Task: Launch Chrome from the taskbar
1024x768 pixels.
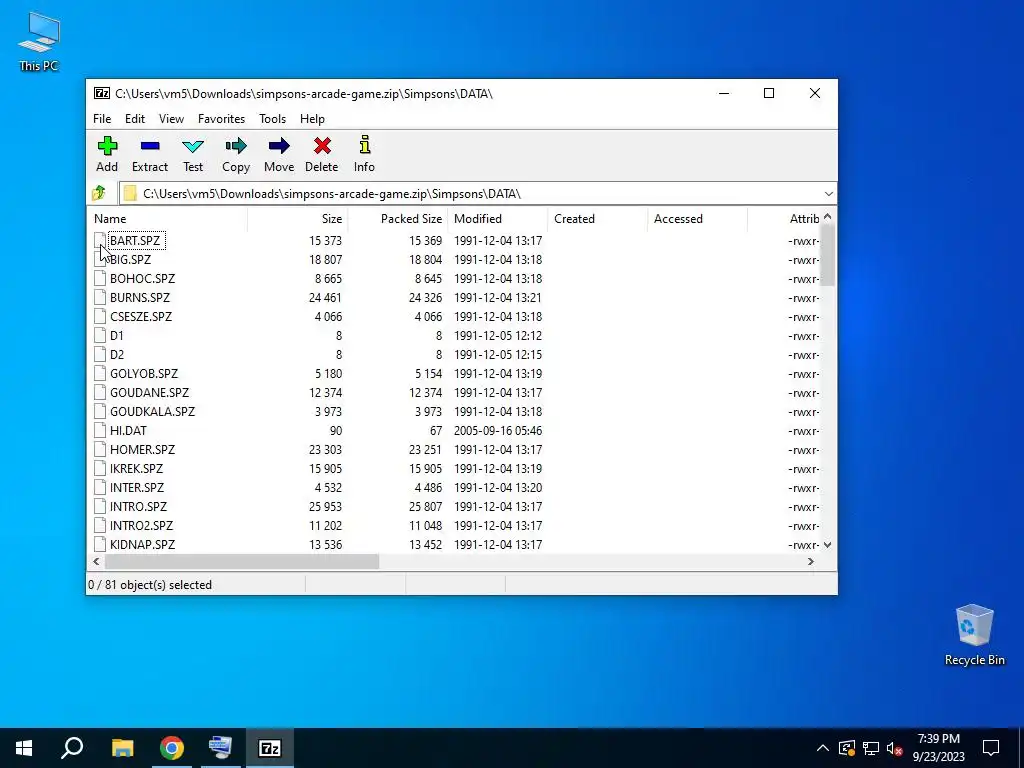Action: click(172, 748)
